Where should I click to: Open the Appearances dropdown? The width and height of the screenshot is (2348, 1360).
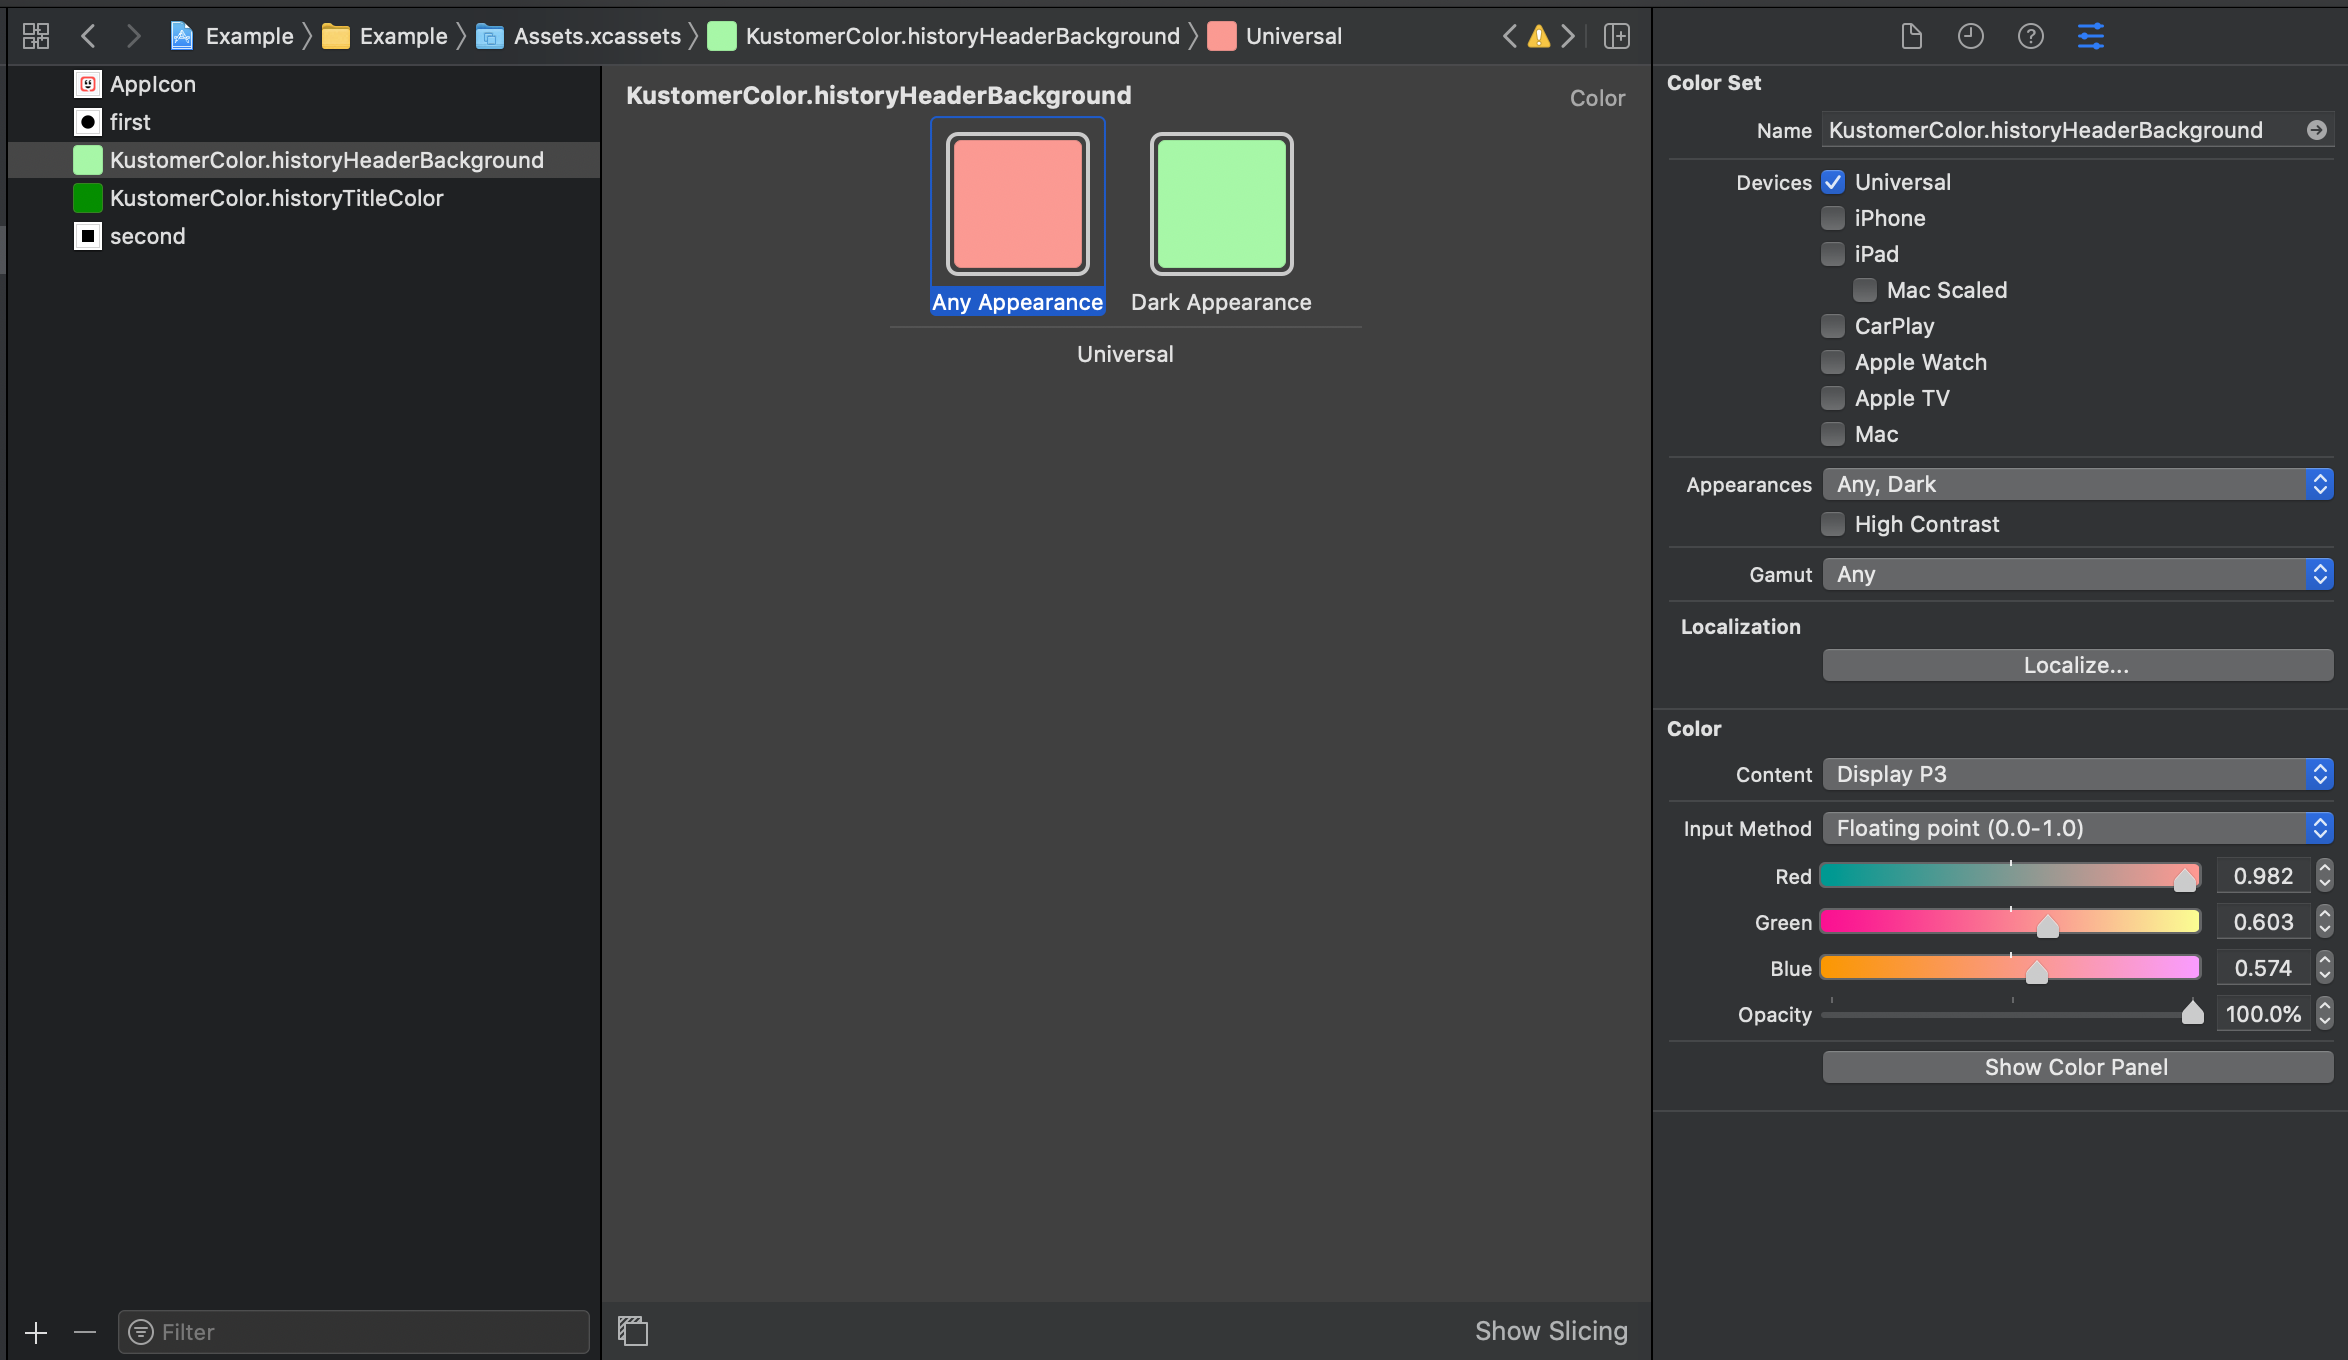click(x=2076, y=484)
